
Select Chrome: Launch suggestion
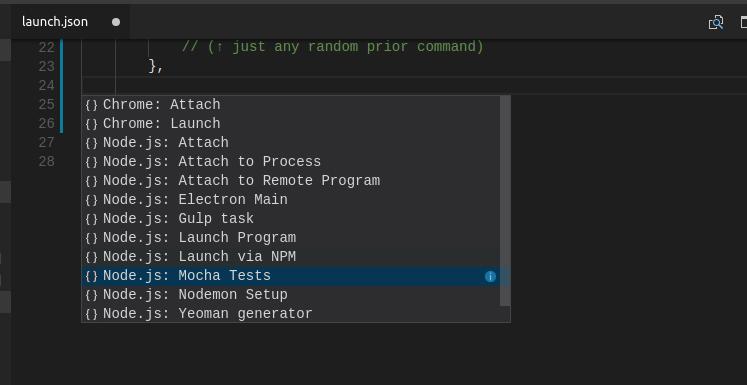click(x=291, y=124)
